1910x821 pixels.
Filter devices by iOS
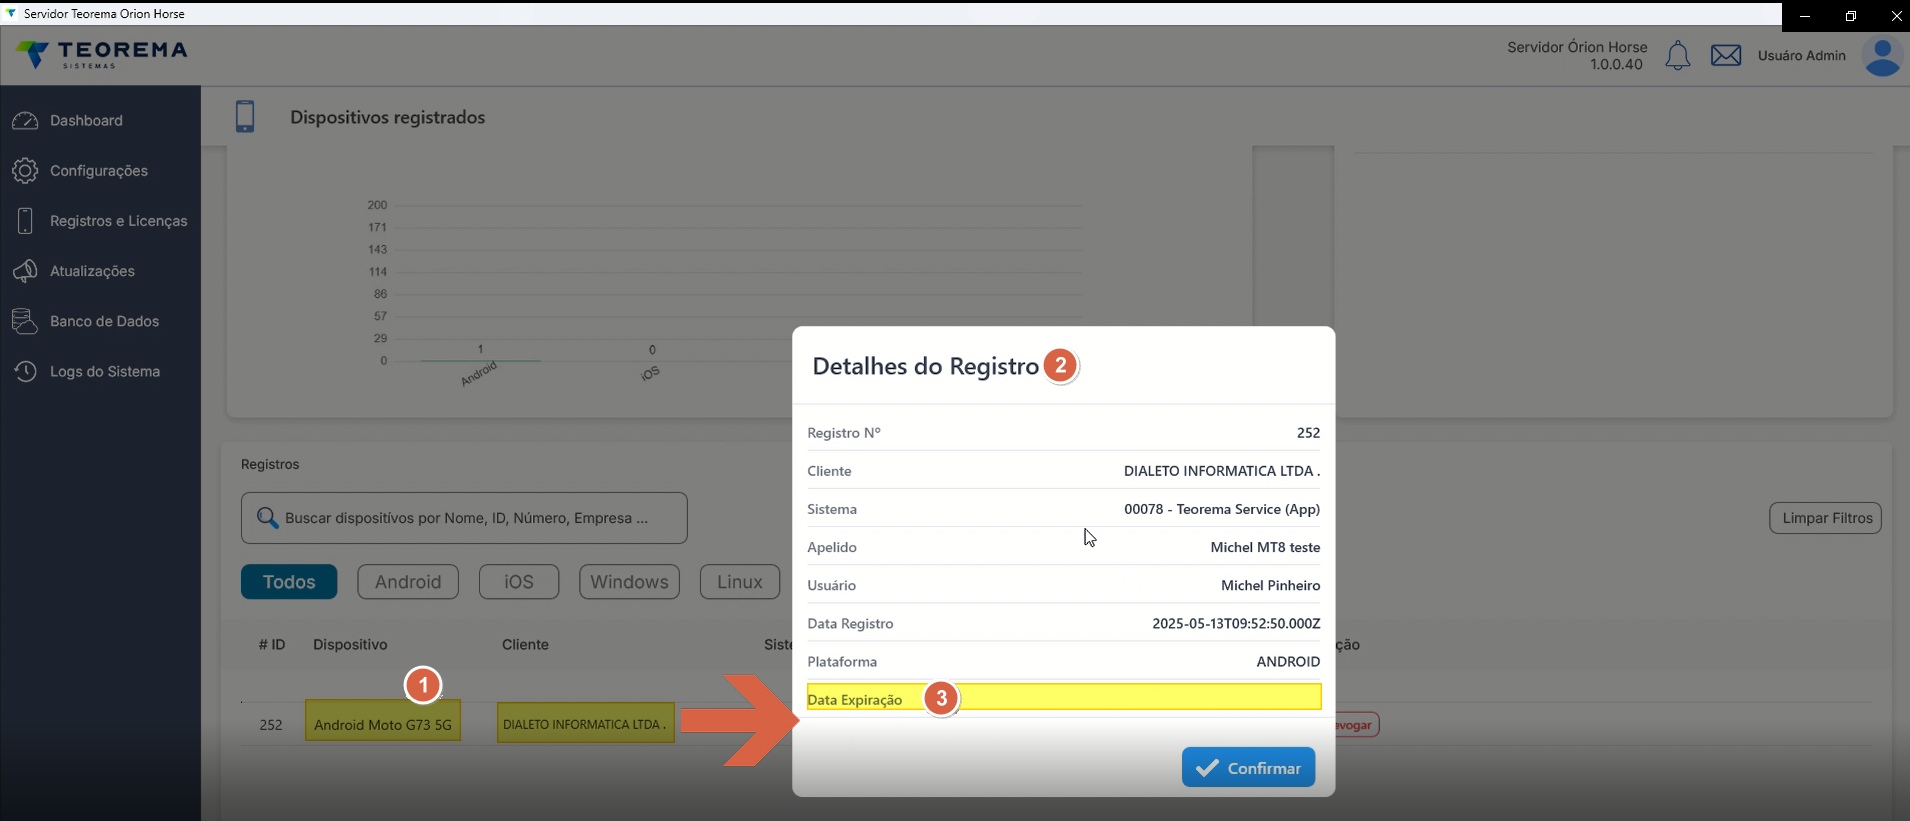coord(519,582)
